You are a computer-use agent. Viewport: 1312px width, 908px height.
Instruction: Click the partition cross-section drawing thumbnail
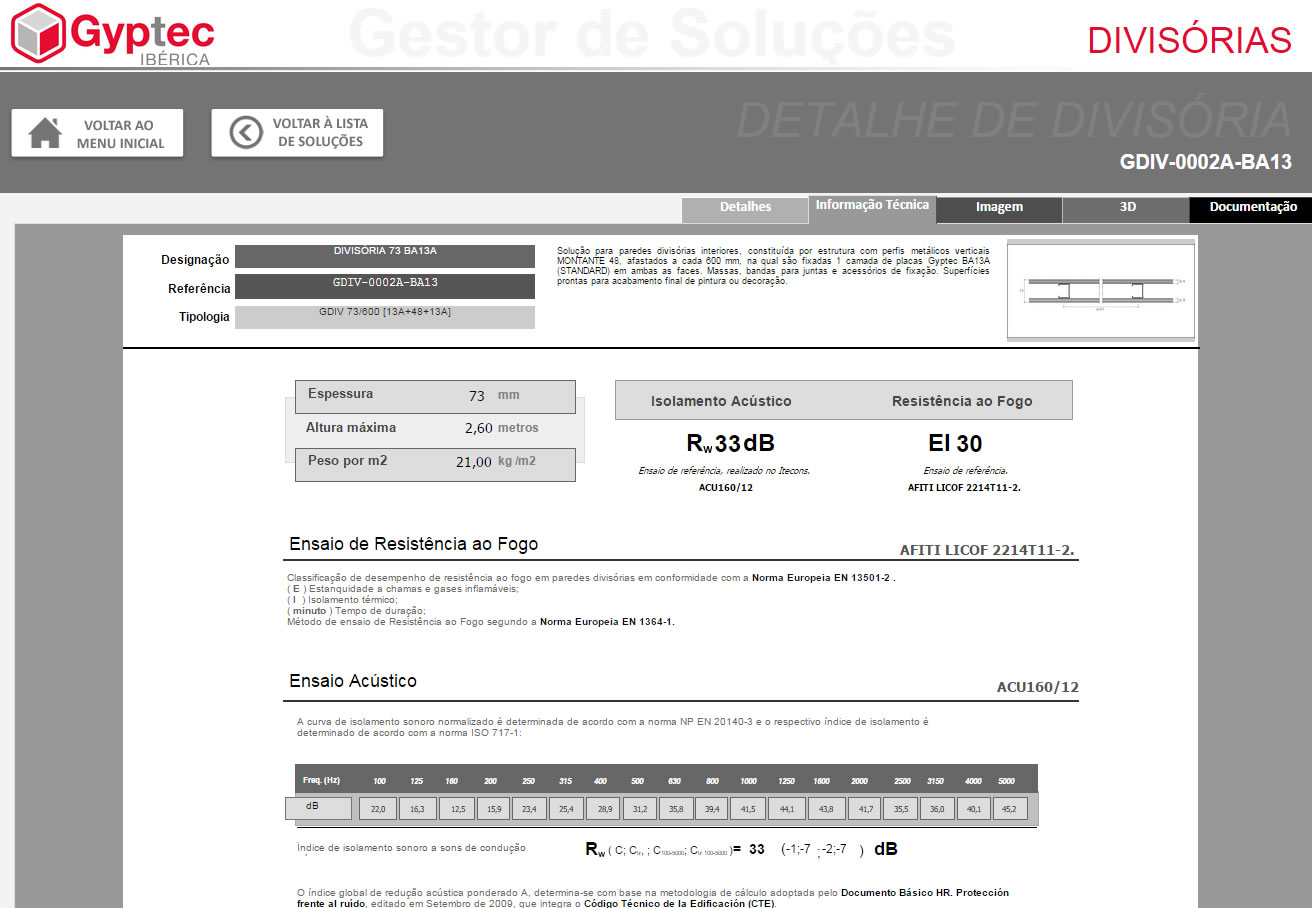point(1101,291)
